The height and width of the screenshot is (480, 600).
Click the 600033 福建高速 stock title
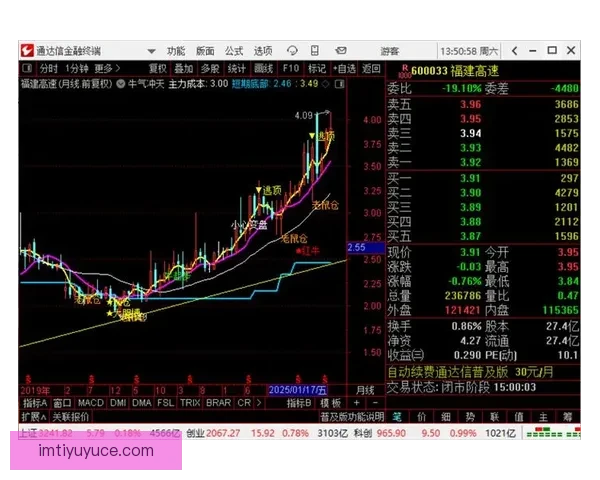(x=455, y=71)
